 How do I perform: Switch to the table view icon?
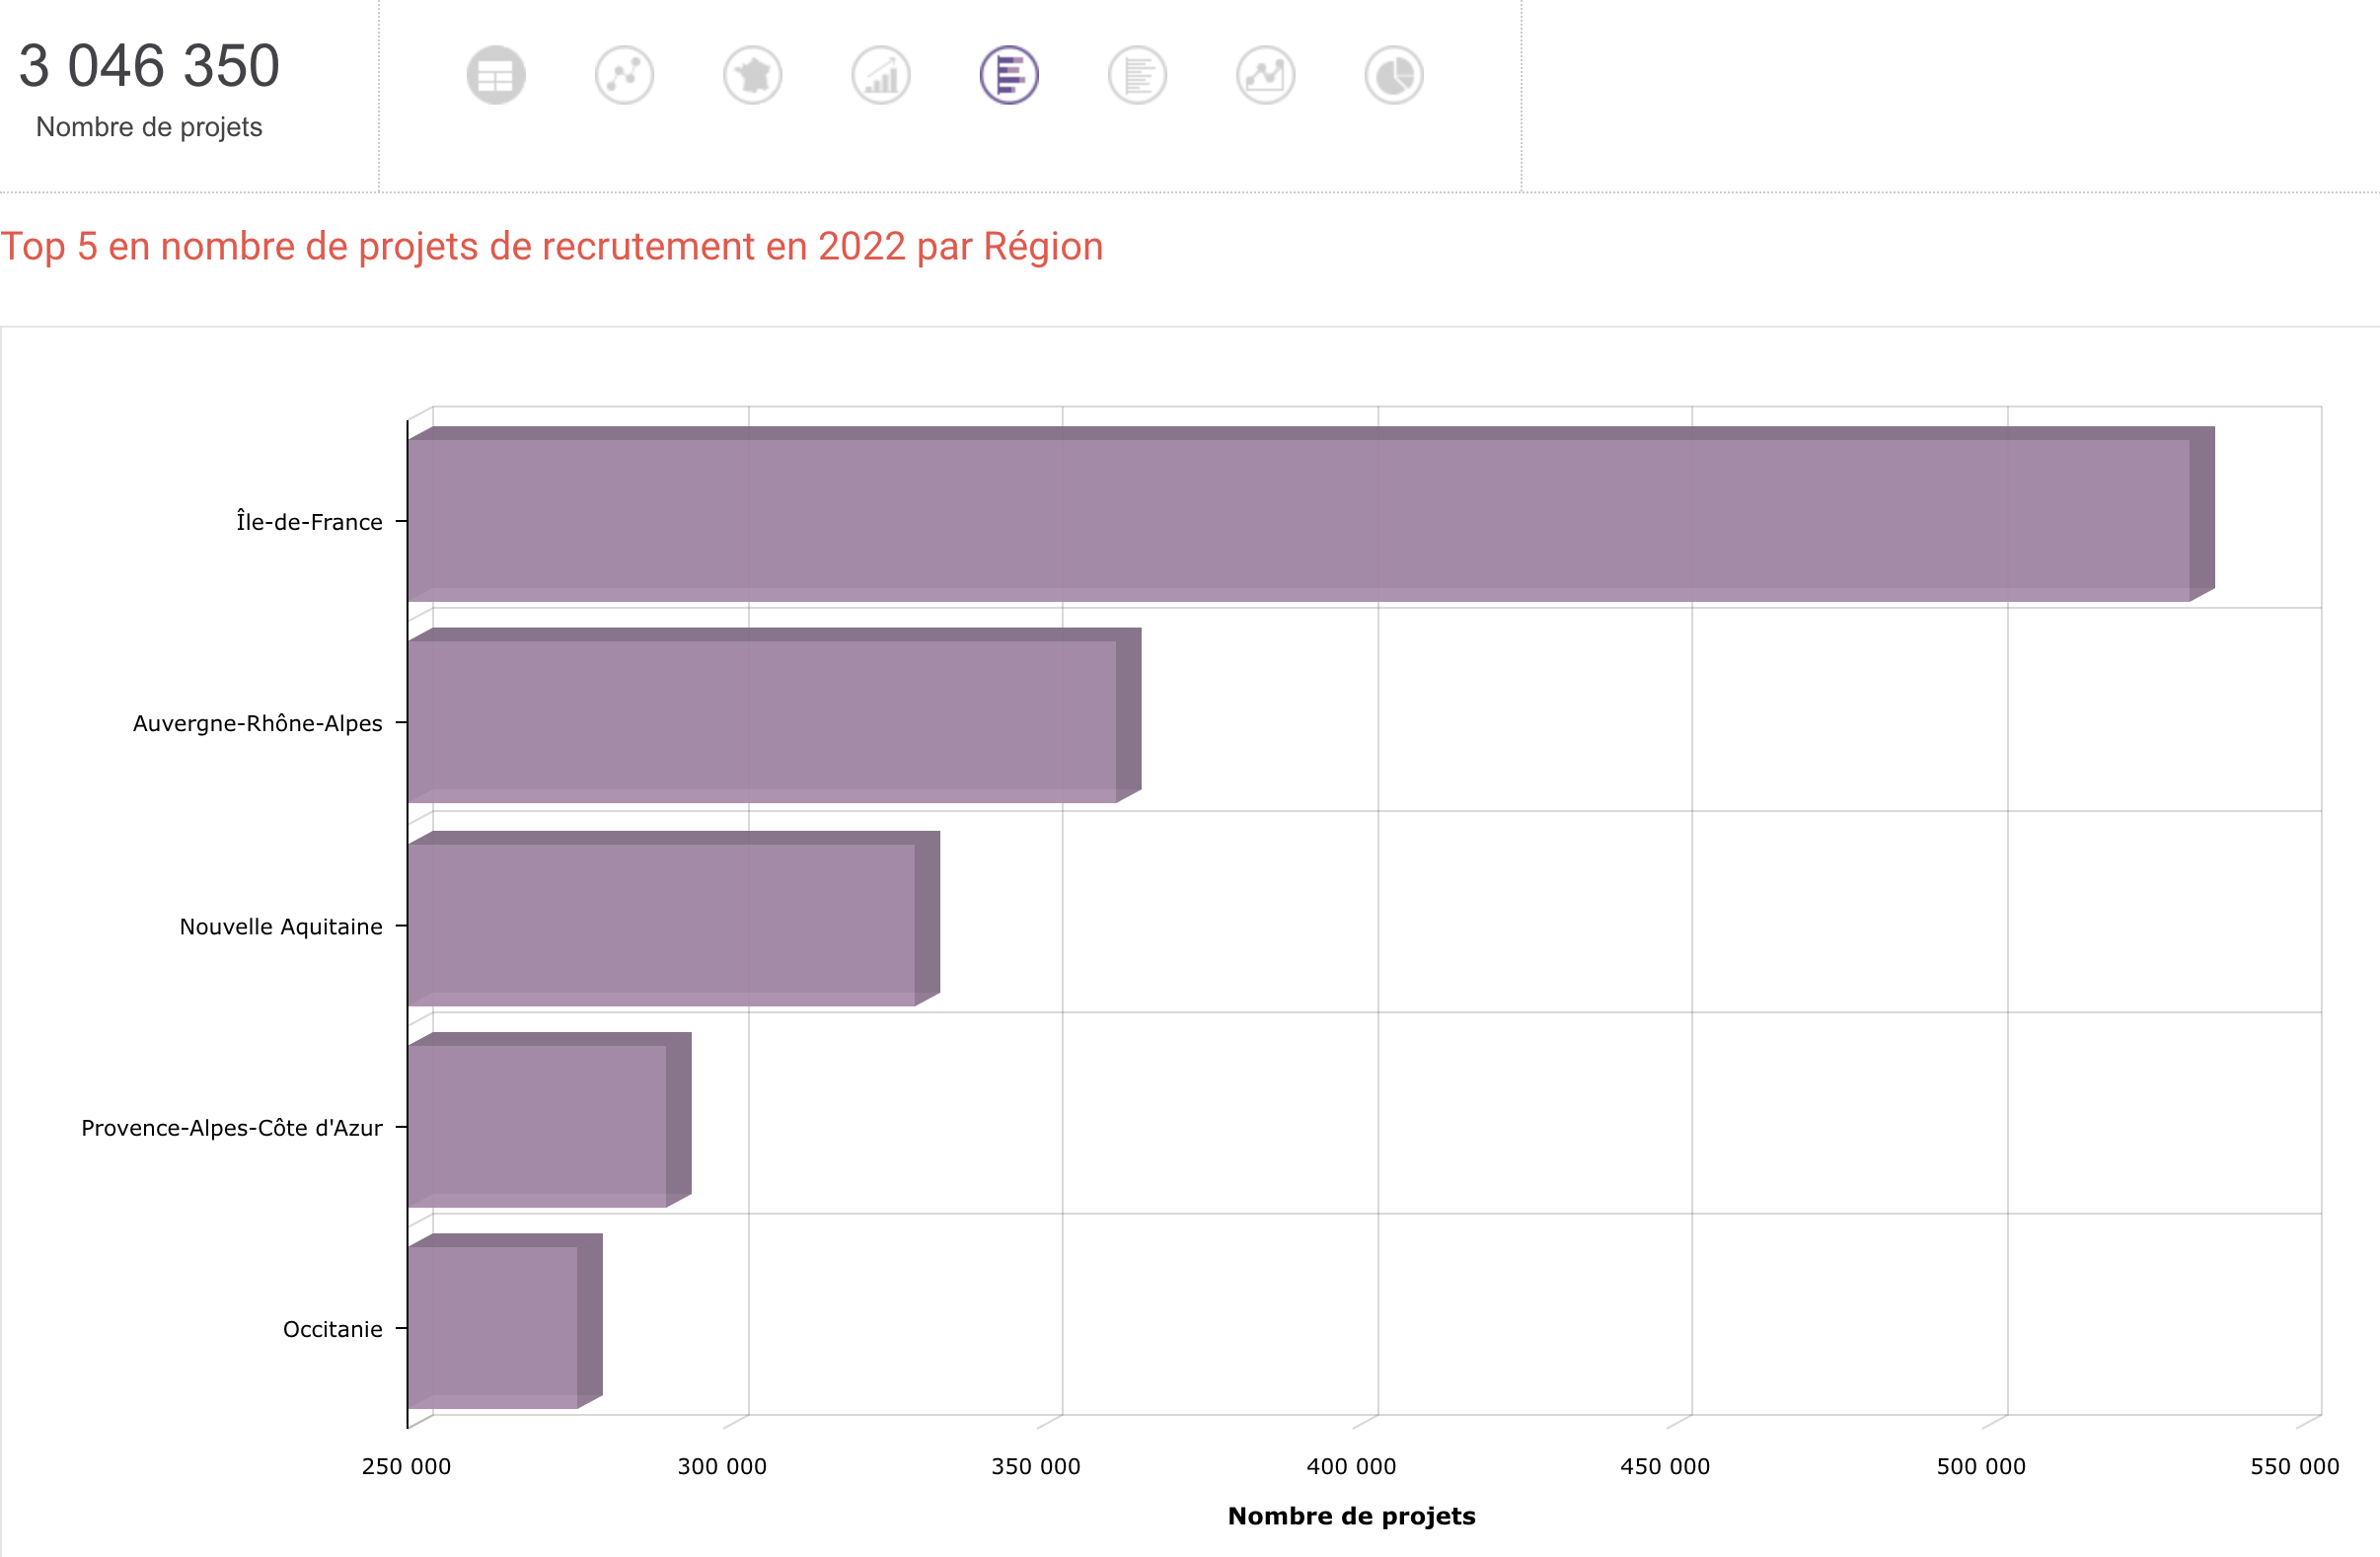pos(496,74)
